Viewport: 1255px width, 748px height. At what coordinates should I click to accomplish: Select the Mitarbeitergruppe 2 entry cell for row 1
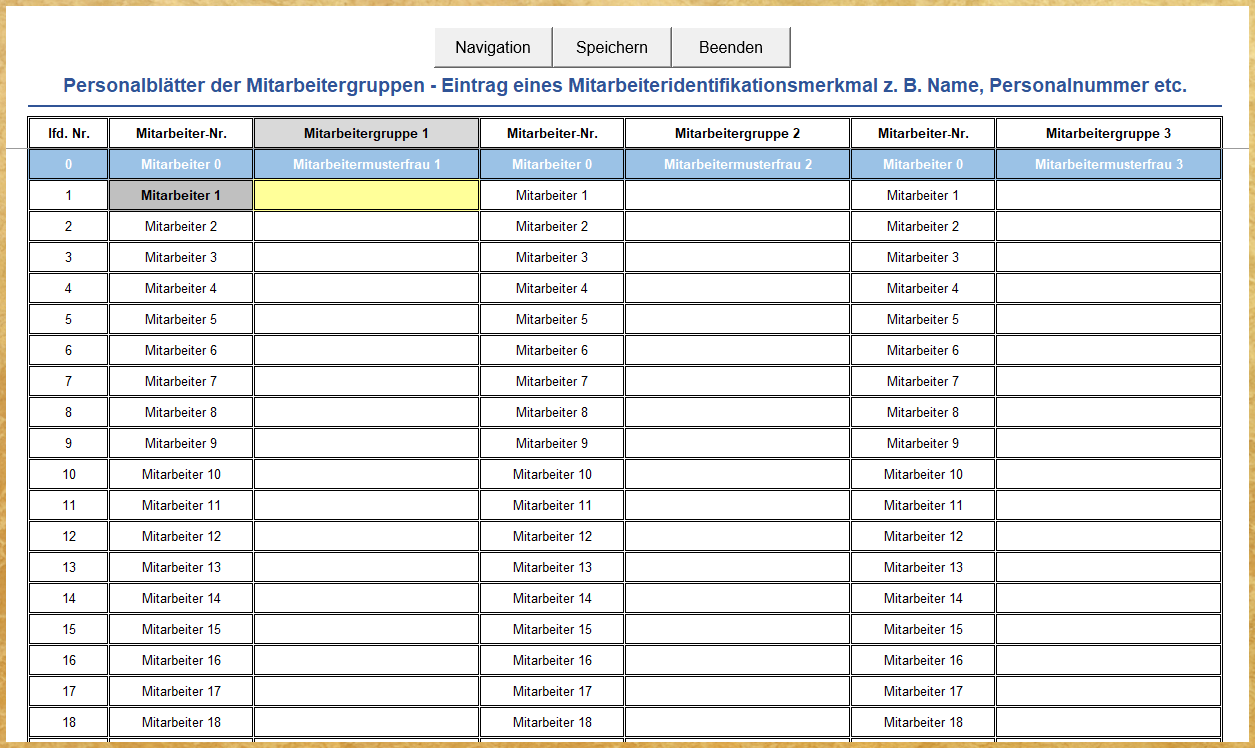pos(737,196)
